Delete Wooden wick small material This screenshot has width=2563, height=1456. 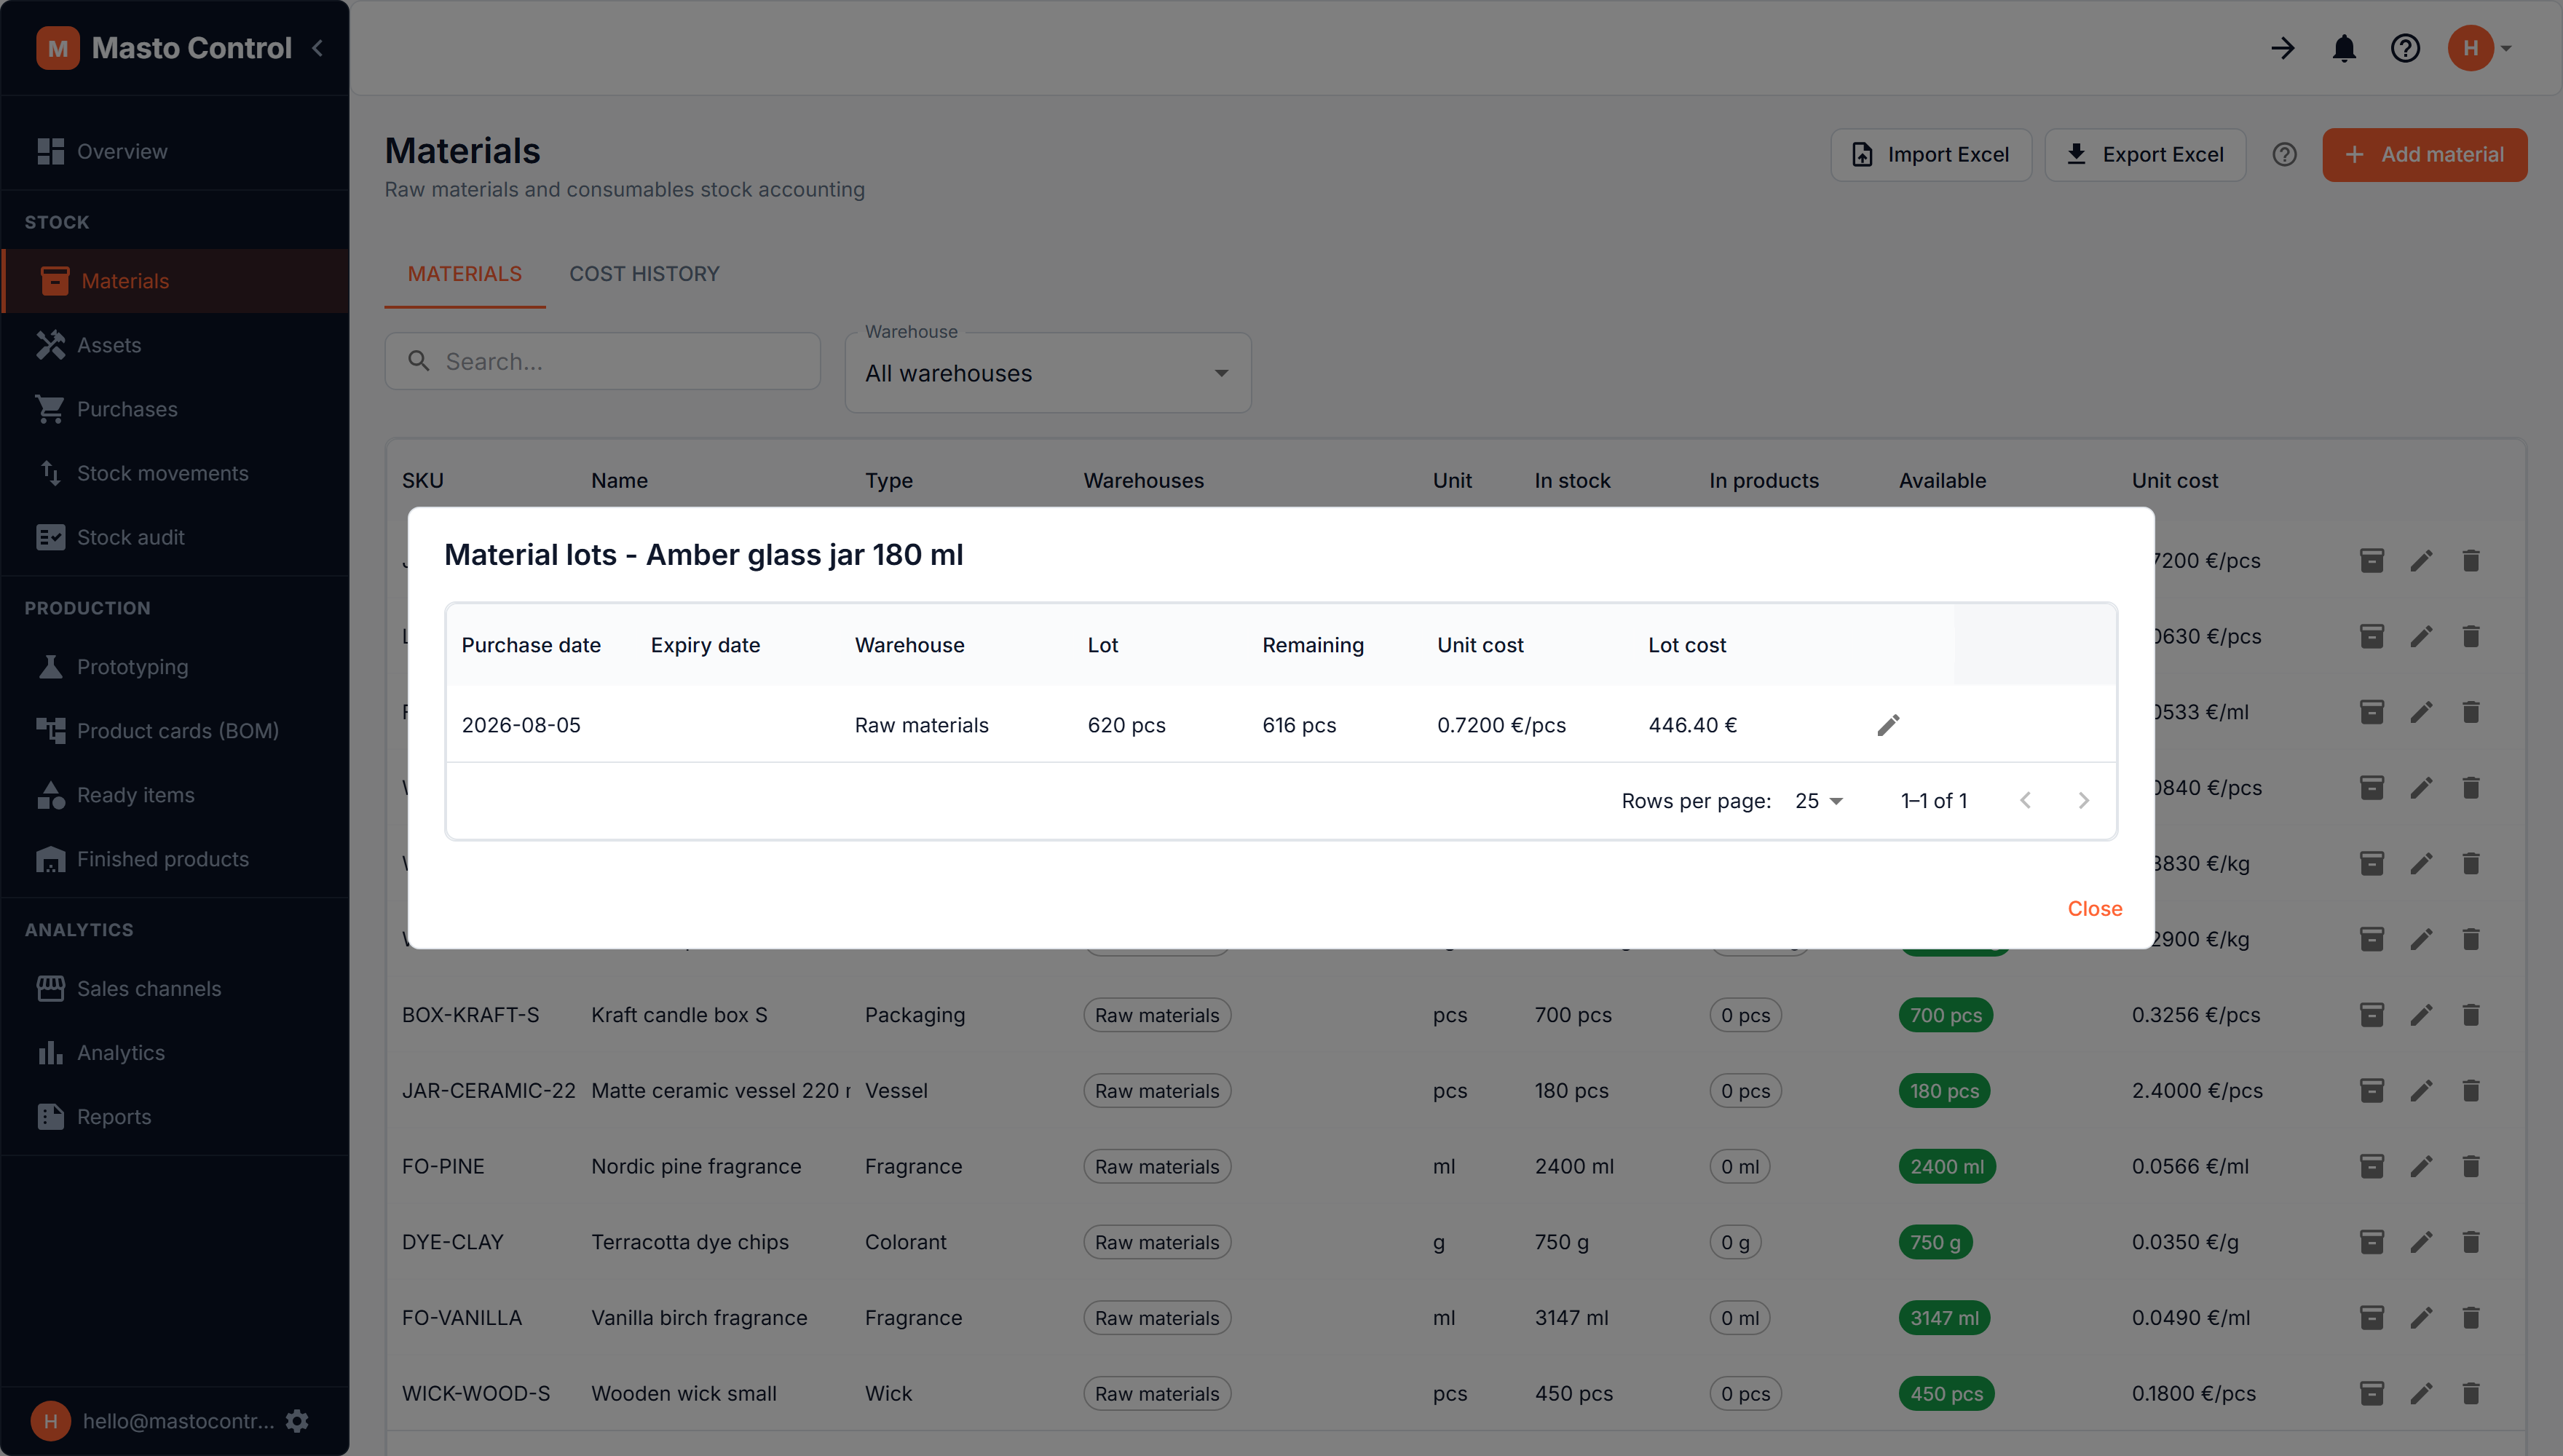click(2470, 1393)
